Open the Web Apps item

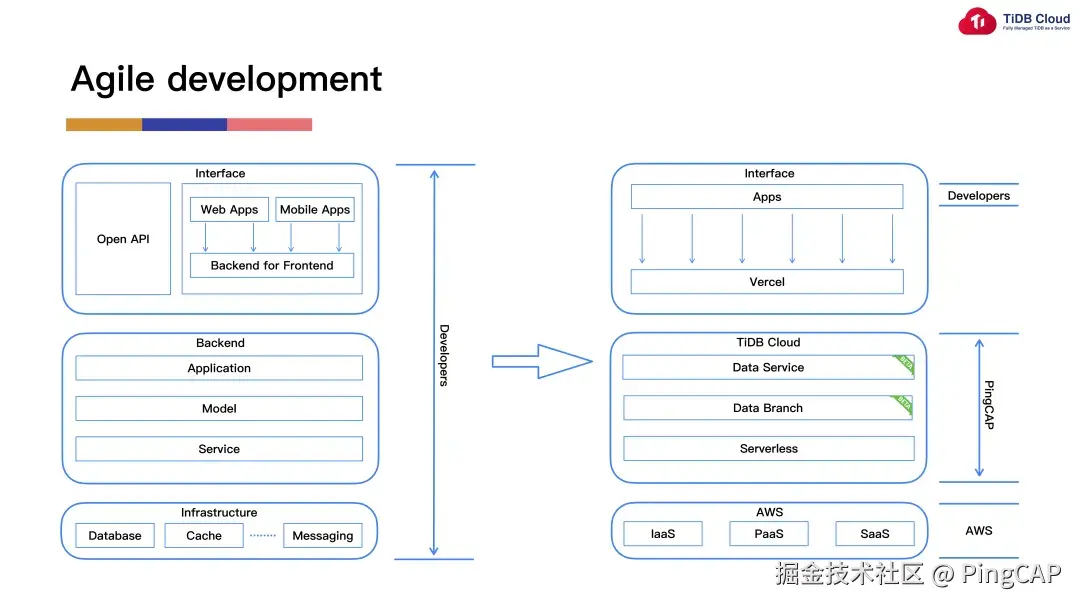tap(228, 209)
